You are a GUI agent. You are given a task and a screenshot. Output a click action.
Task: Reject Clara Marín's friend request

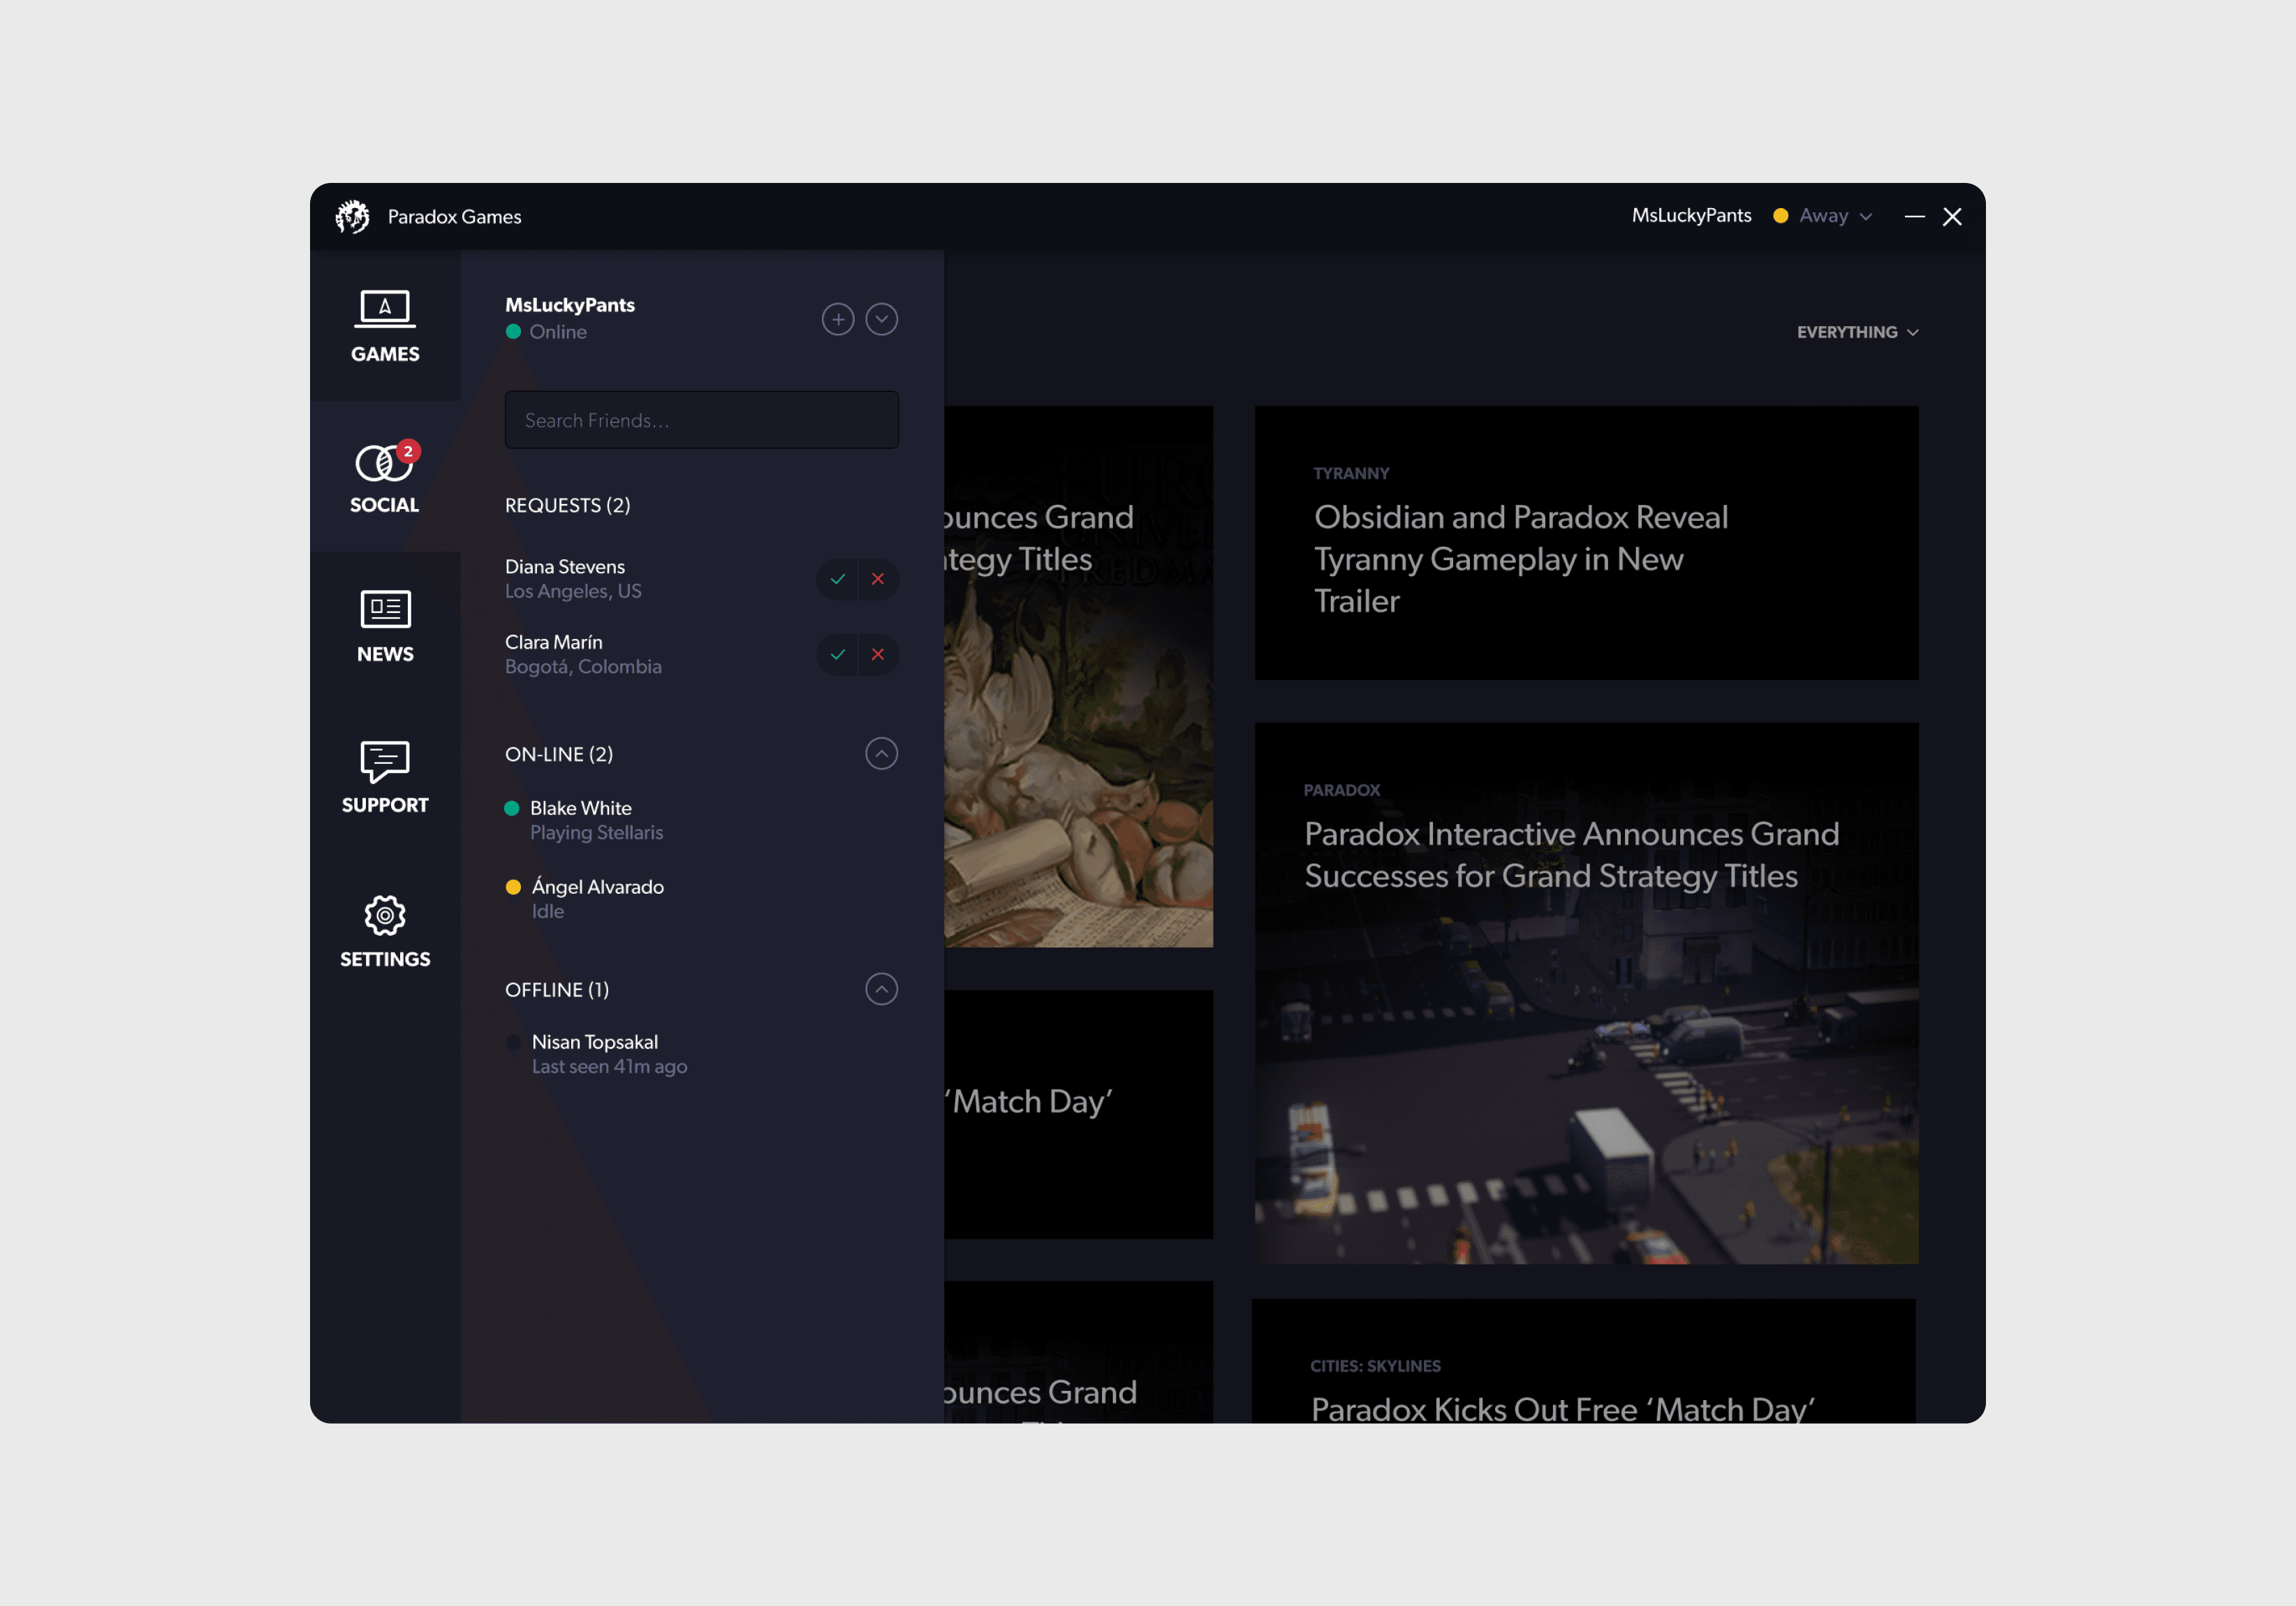(x=878, y=655)
